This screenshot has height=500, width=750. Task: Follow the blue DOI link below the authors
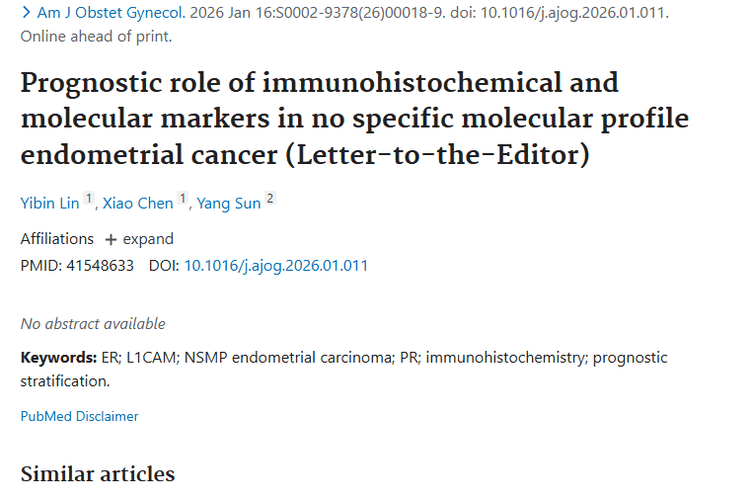click(276, 266)
